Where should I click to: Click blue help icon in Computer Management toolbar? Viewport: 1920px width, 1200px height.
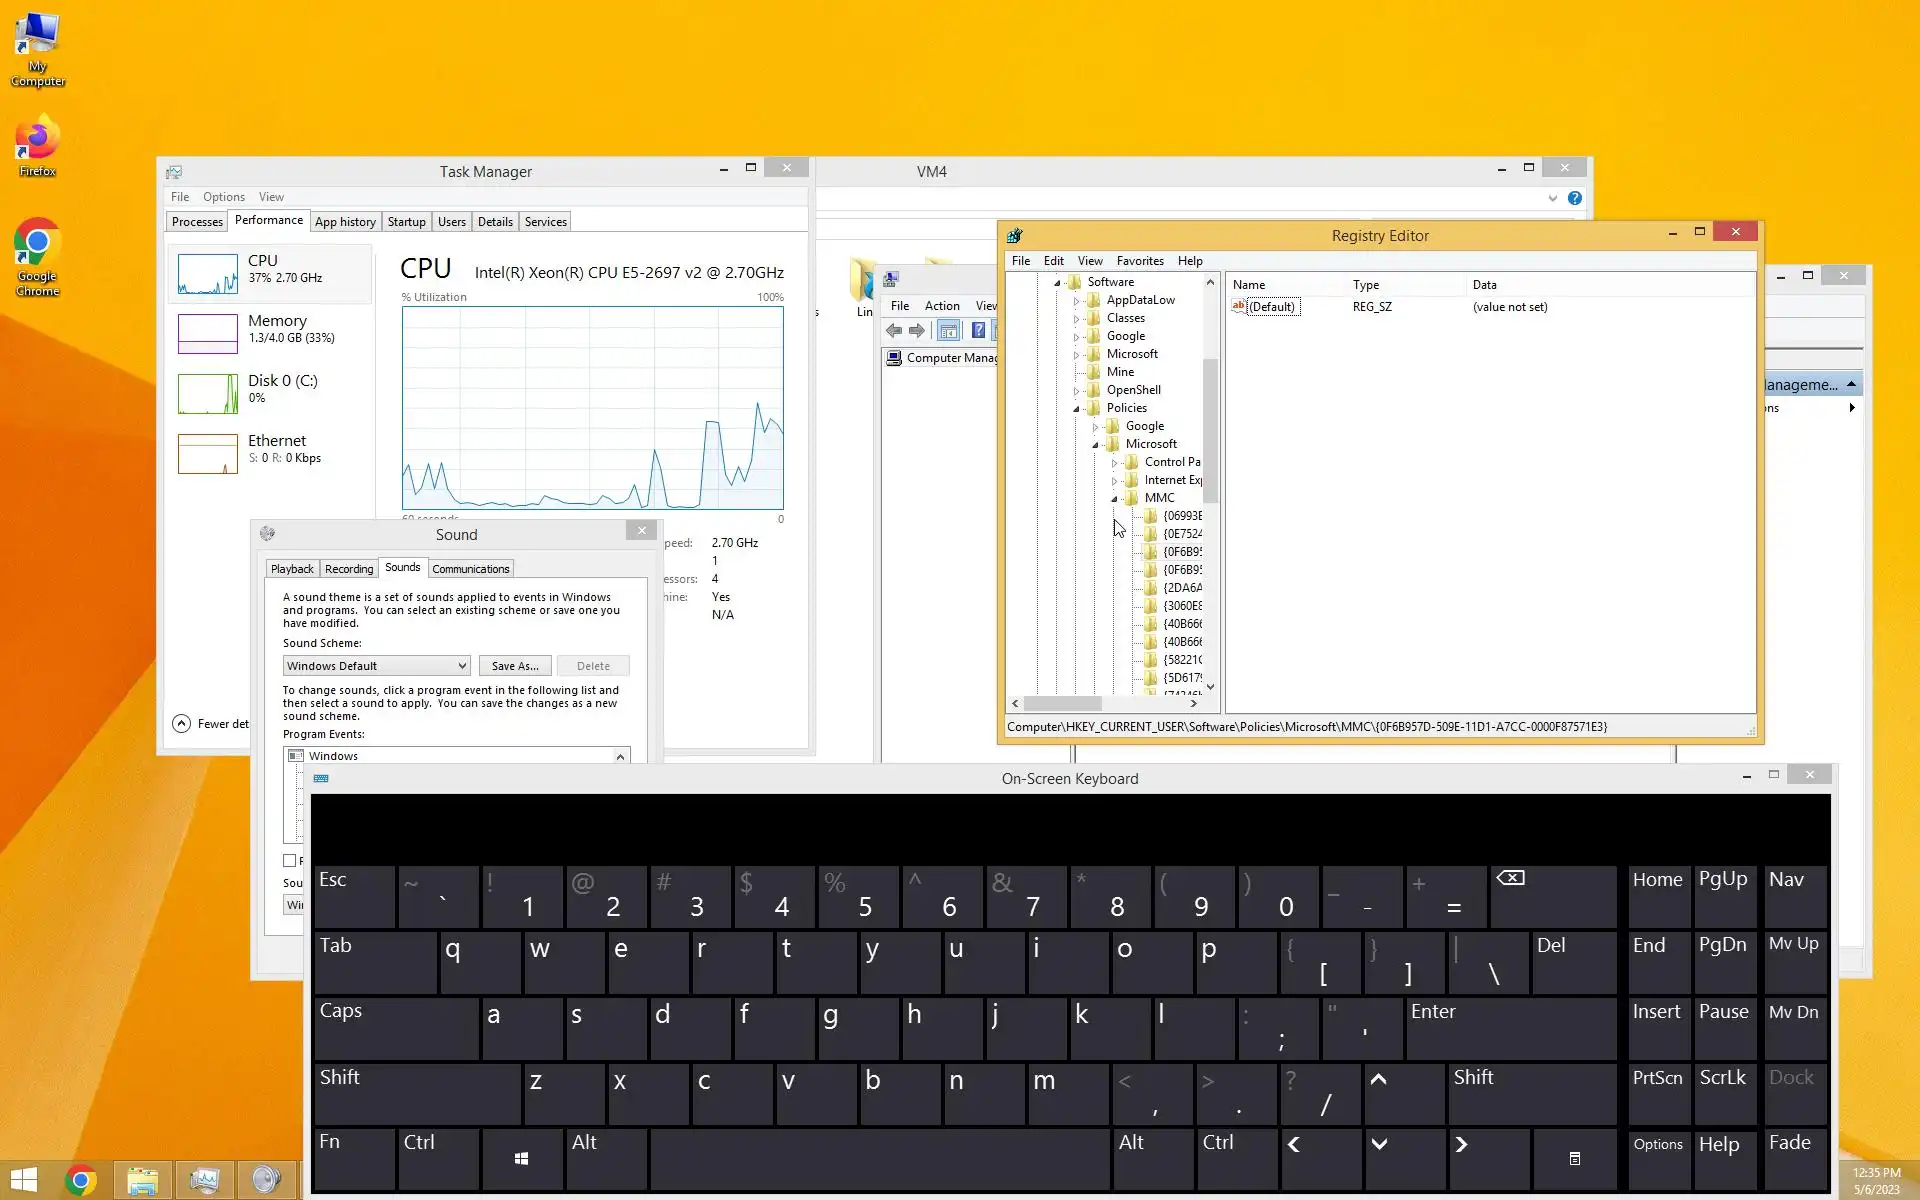978,331
